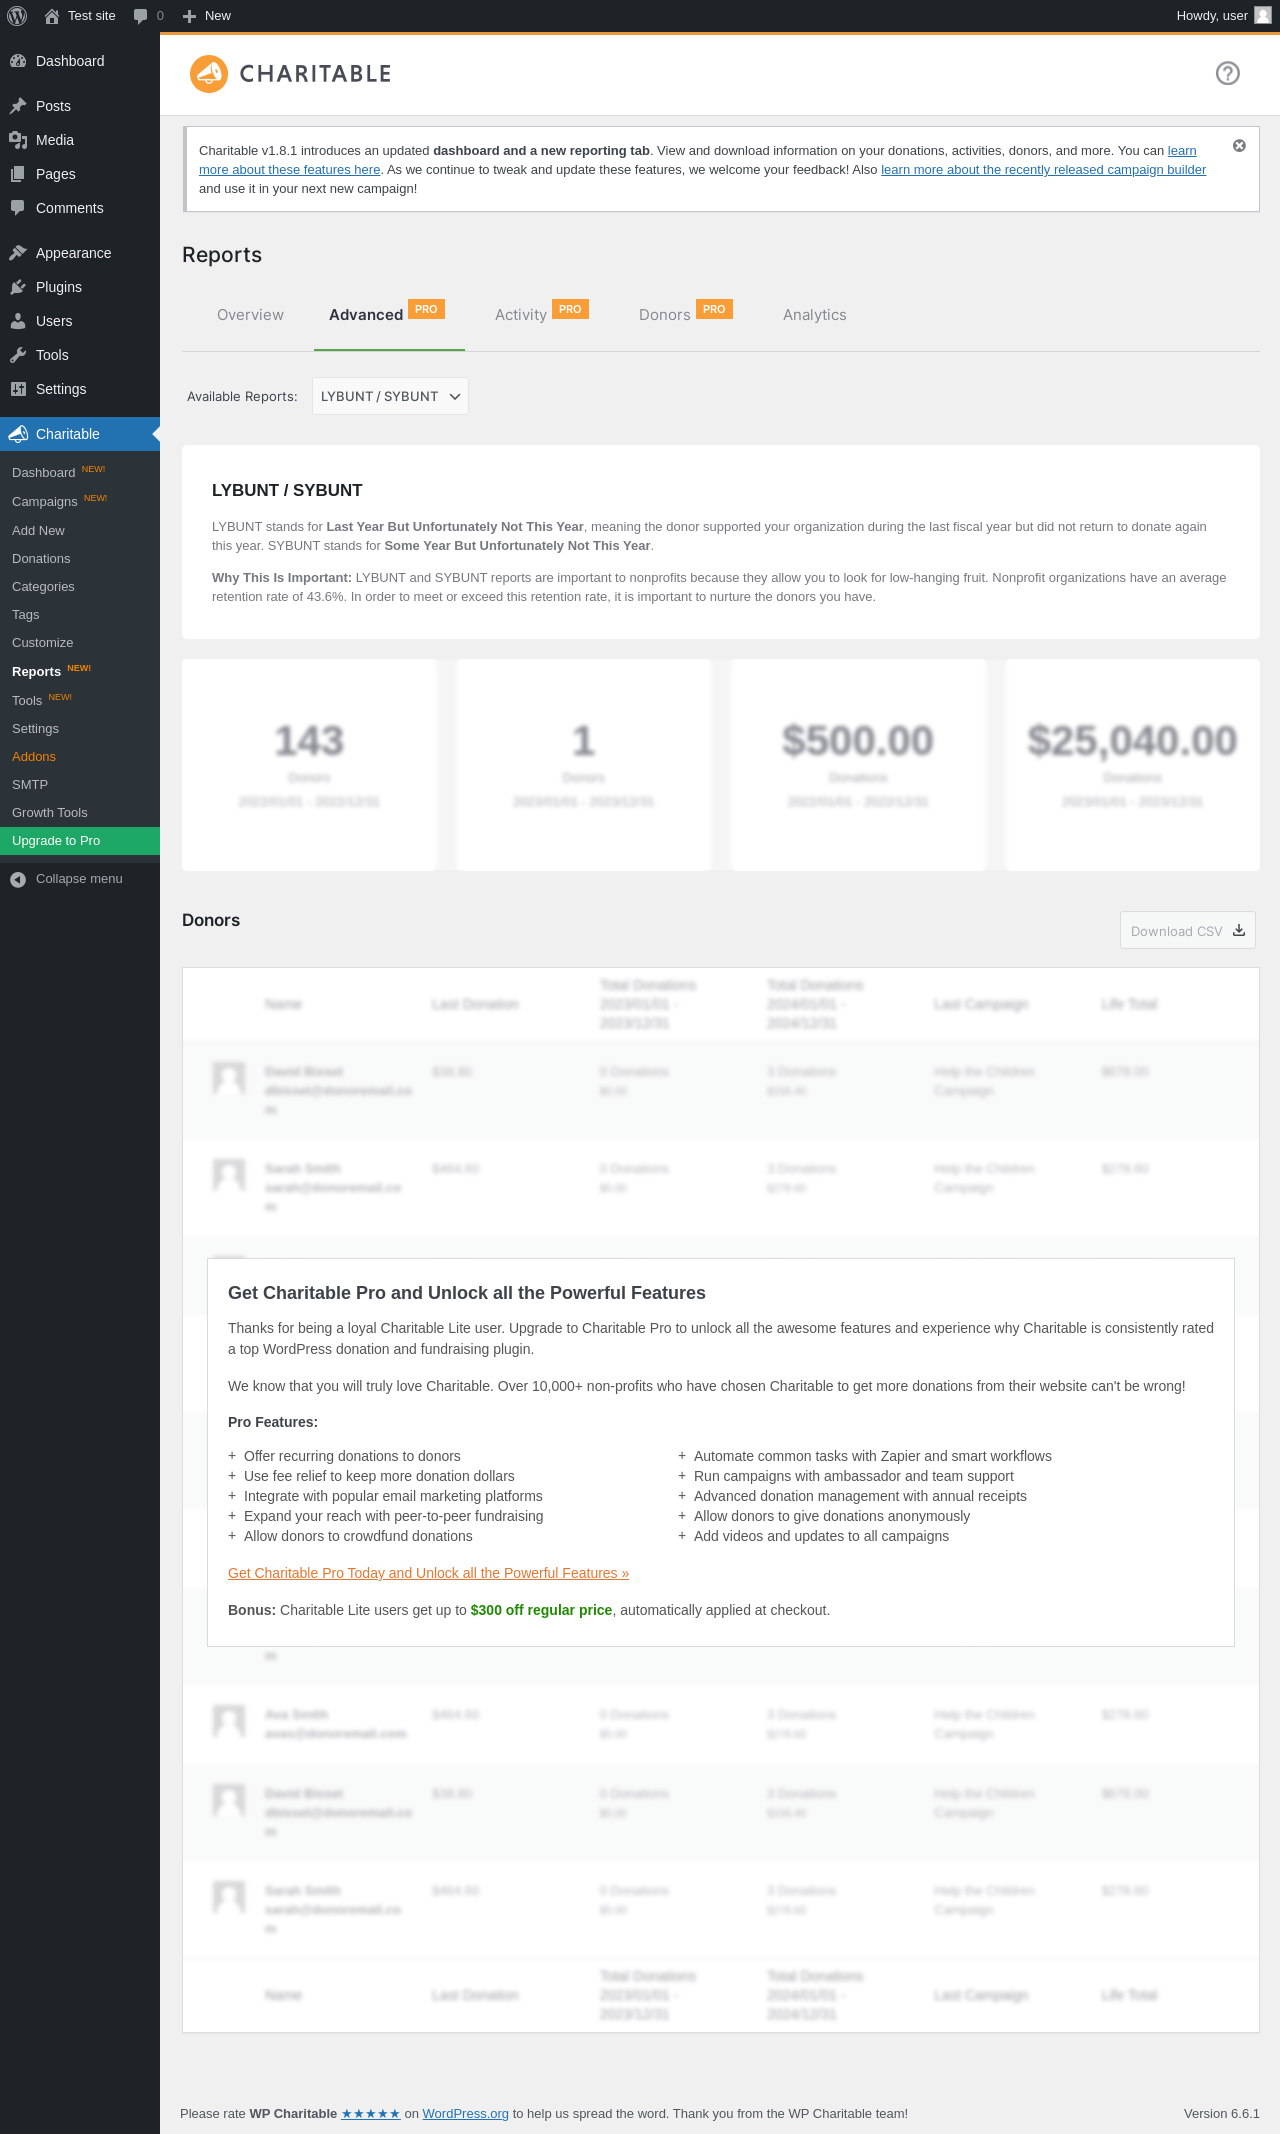The height and width of the screenshot is (2134, 1280).
Task: Click the Collapse menu arrow icon
Action: 18,879
